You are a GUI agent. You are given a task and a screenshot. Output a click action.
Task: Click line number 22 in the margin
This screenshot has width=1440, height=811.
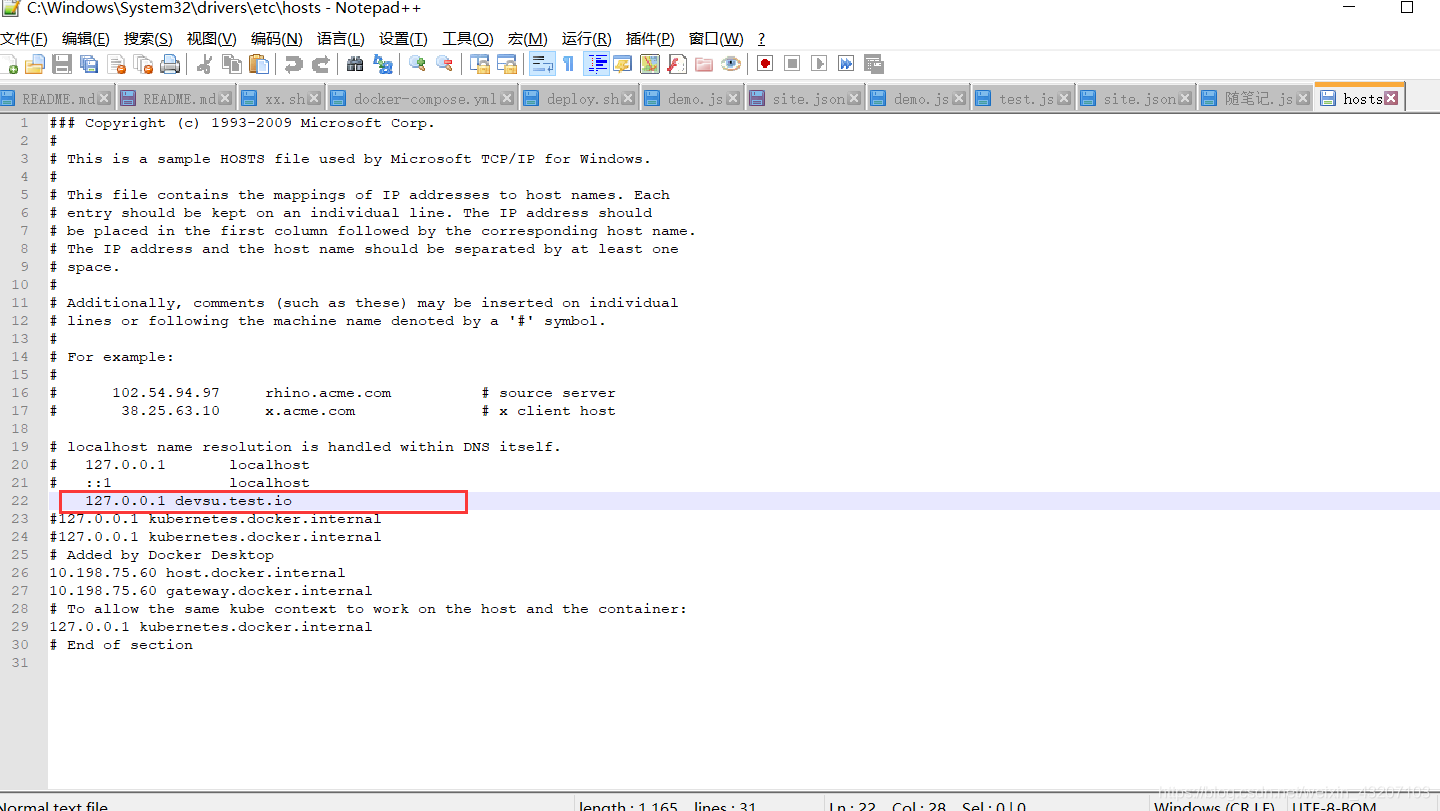coord(20,501)
